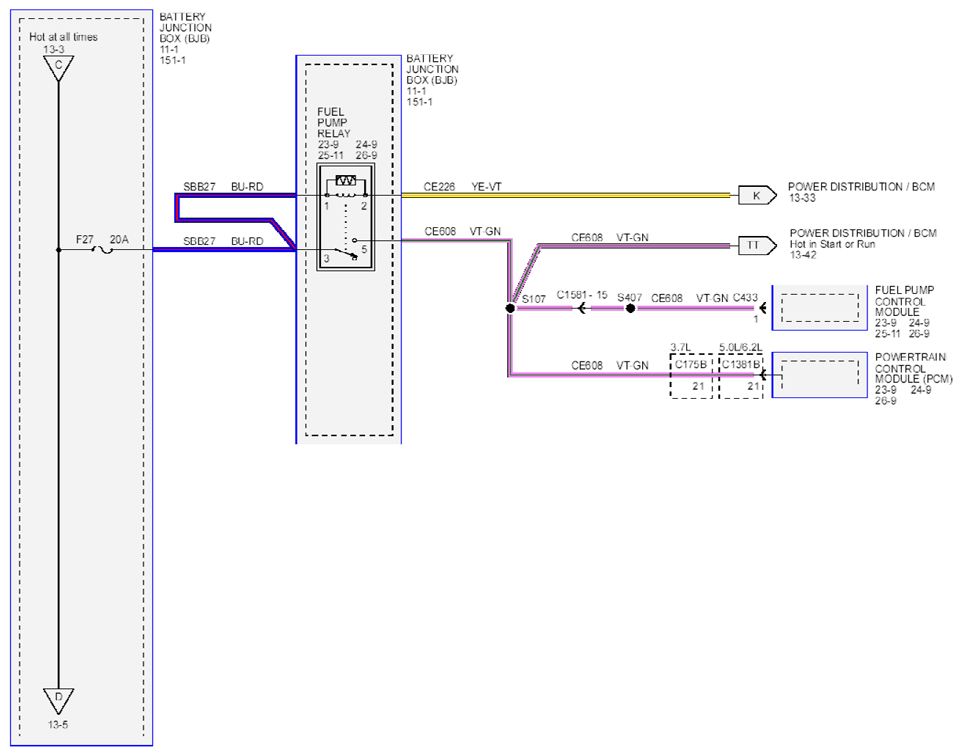Screen dimensions: 962x756
Task: Select the C1381B 5.0L/6.2L connector box
Action: (x=741, y=376)
